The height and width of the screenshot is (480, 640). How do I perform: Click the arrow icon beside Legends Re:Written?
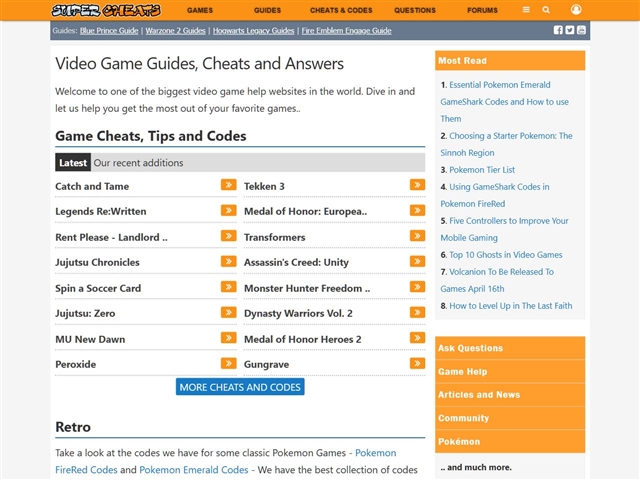(229, 210)
